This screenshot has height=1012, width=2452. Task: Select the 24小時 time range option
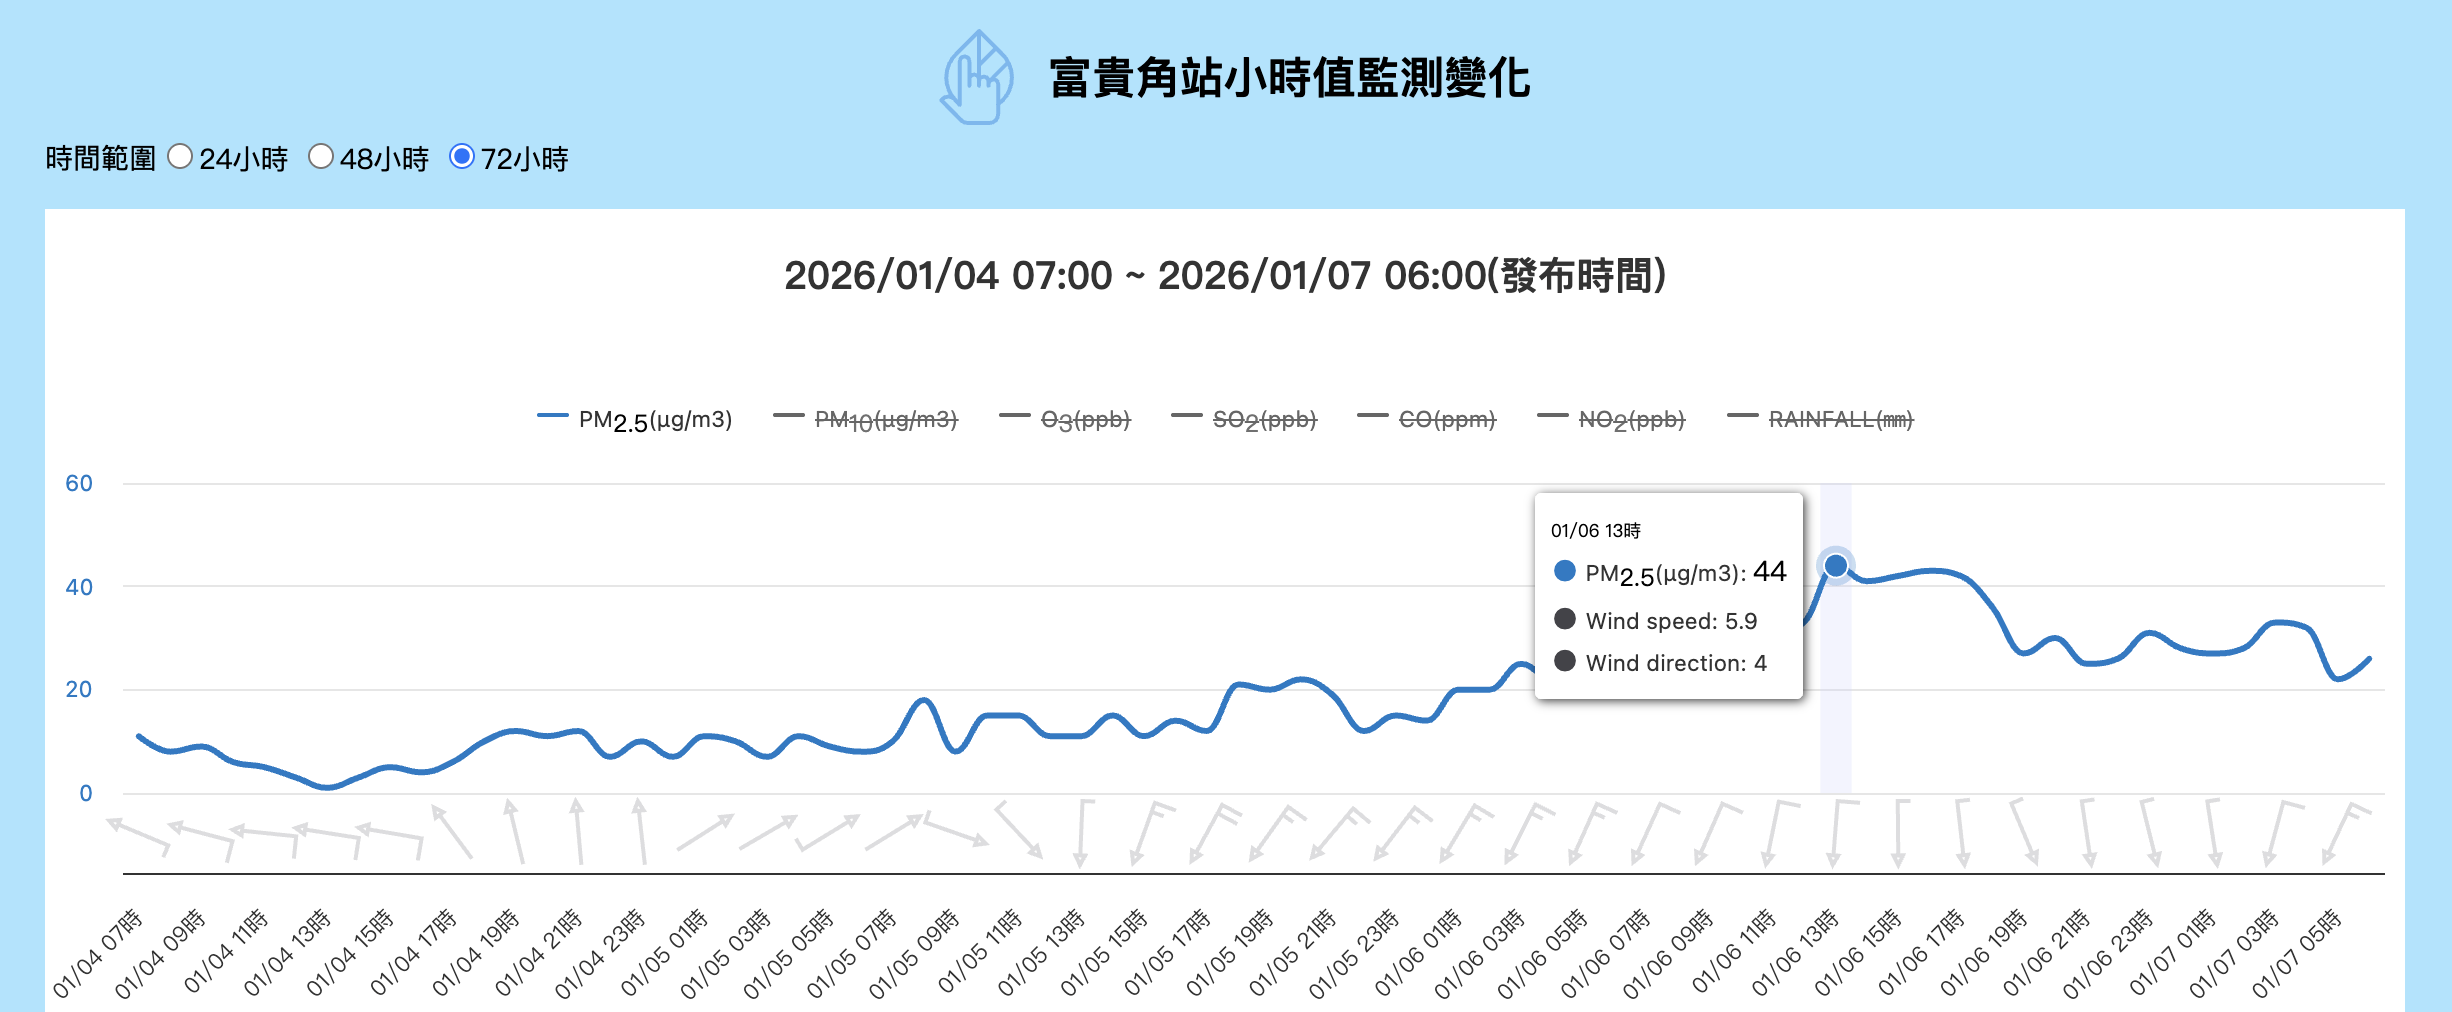click(181, 156)
